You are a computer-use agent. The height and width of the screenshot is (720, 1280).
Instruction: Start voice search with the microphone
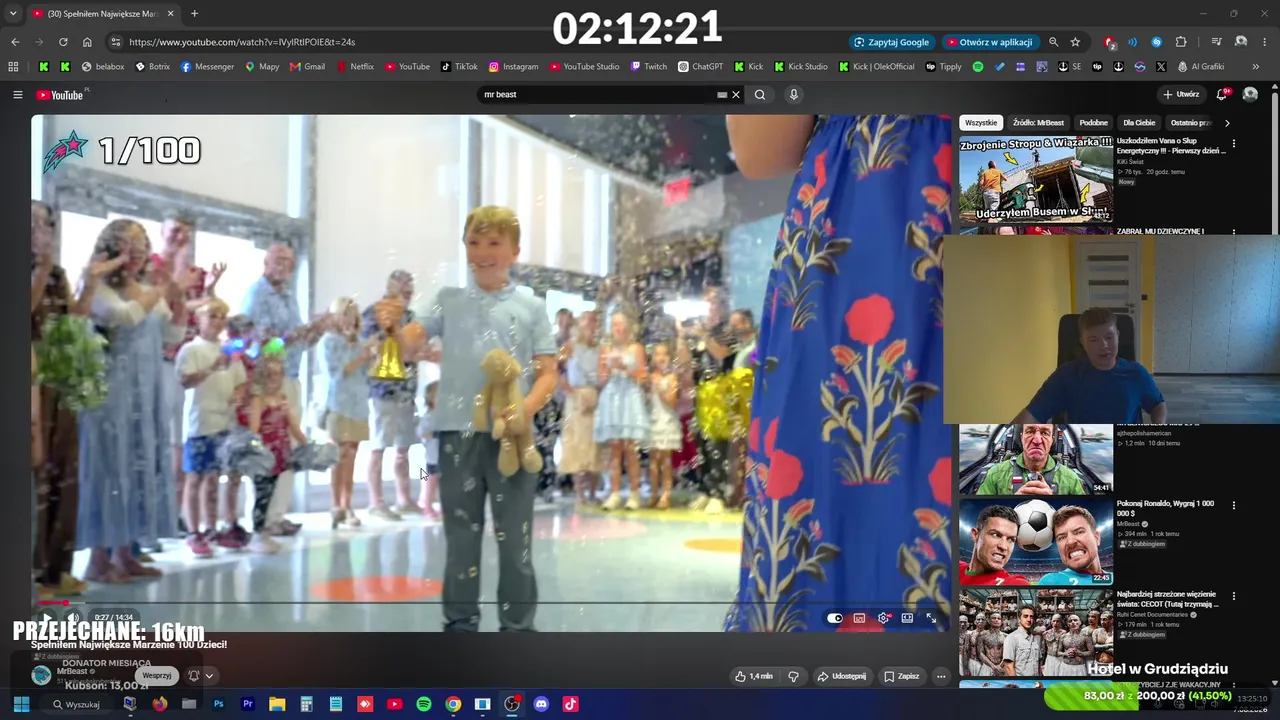tap(794, 95)
